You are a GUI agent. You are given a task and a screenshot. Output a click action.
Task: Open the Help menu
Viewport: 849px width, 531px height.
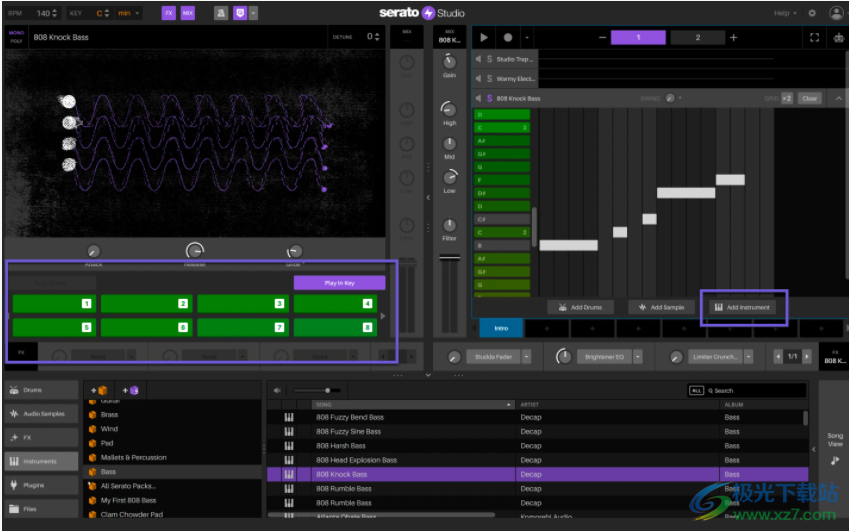coord(785,13)
